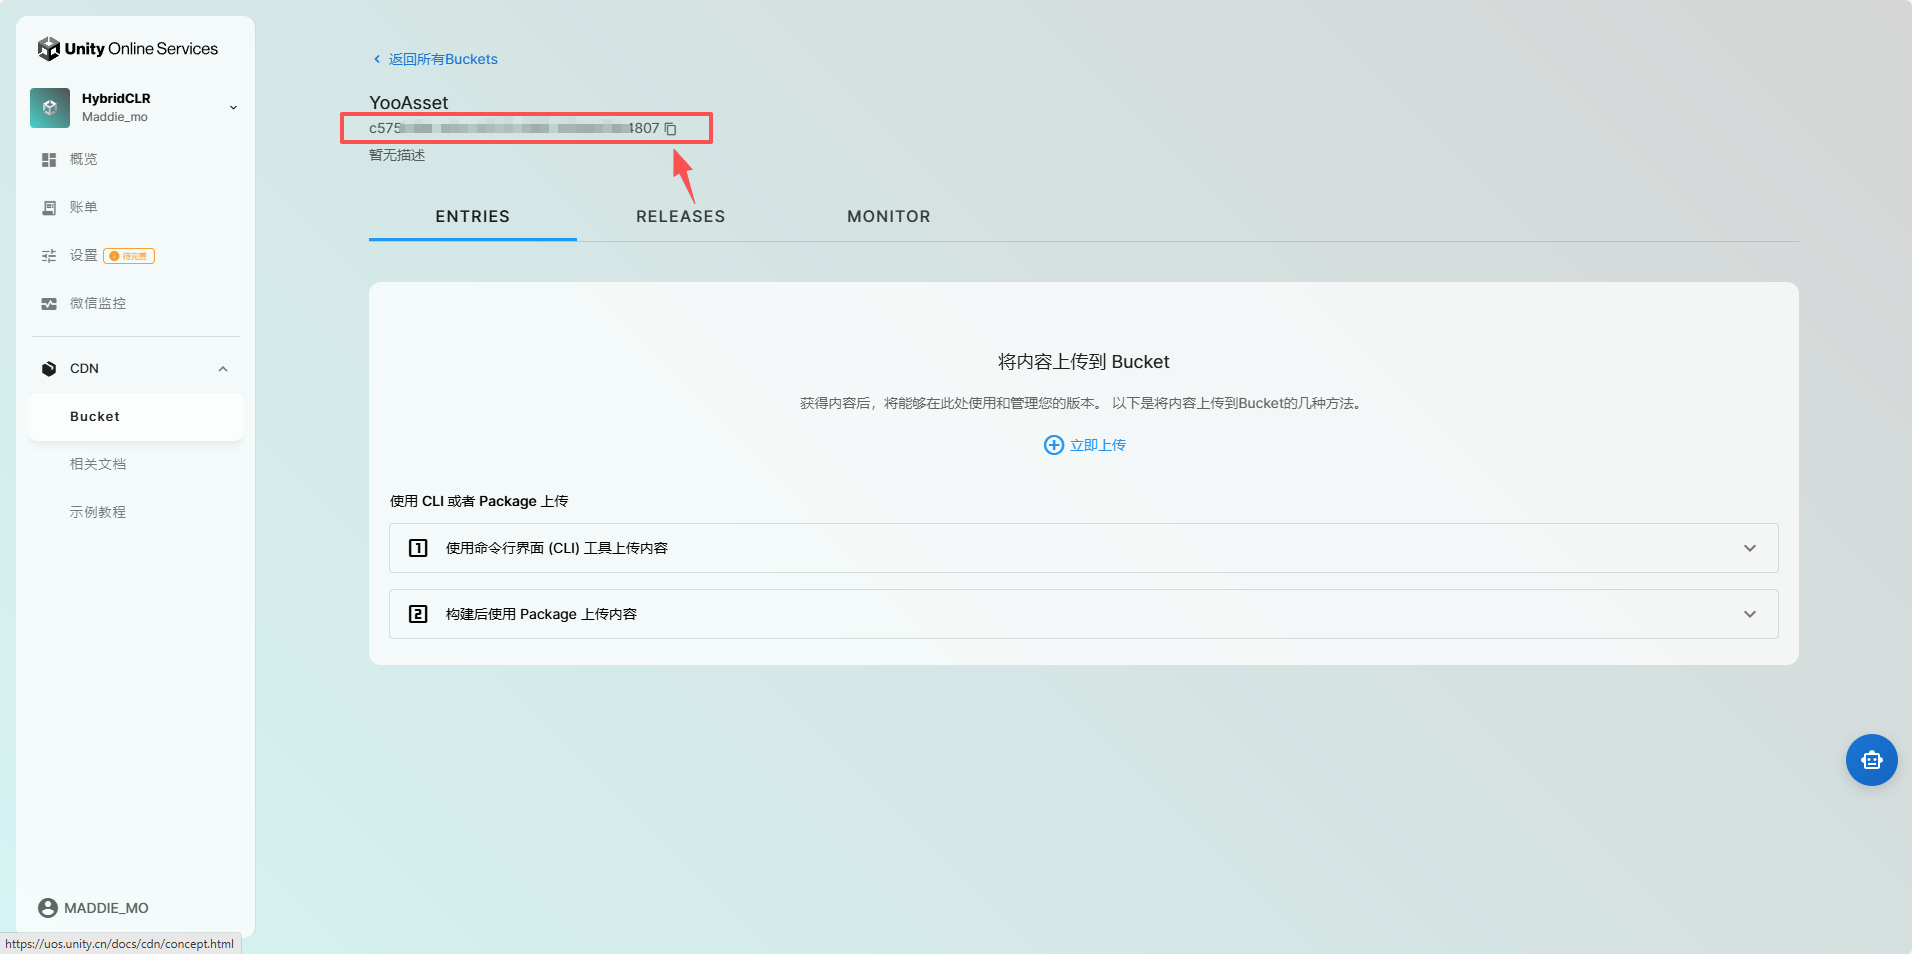Expand 使用命令行界面 (CLI) 工具上传内容 row

pos(1084,548)
